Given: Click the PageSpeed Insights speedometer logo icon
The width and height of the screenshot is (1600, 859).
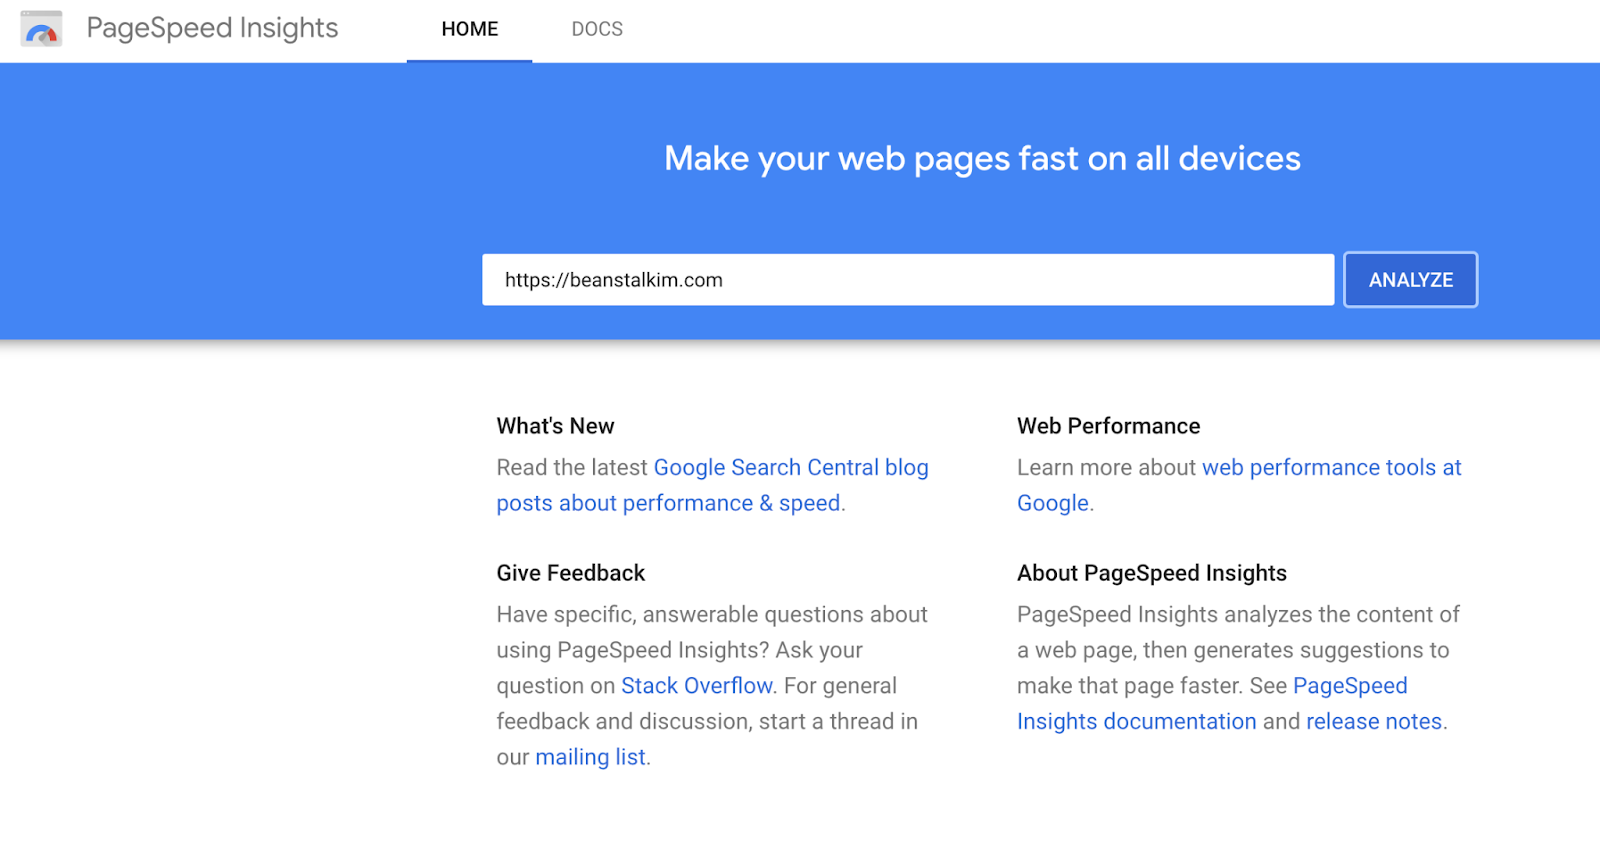Looking at the screenshot, I should tap(41, 29).
